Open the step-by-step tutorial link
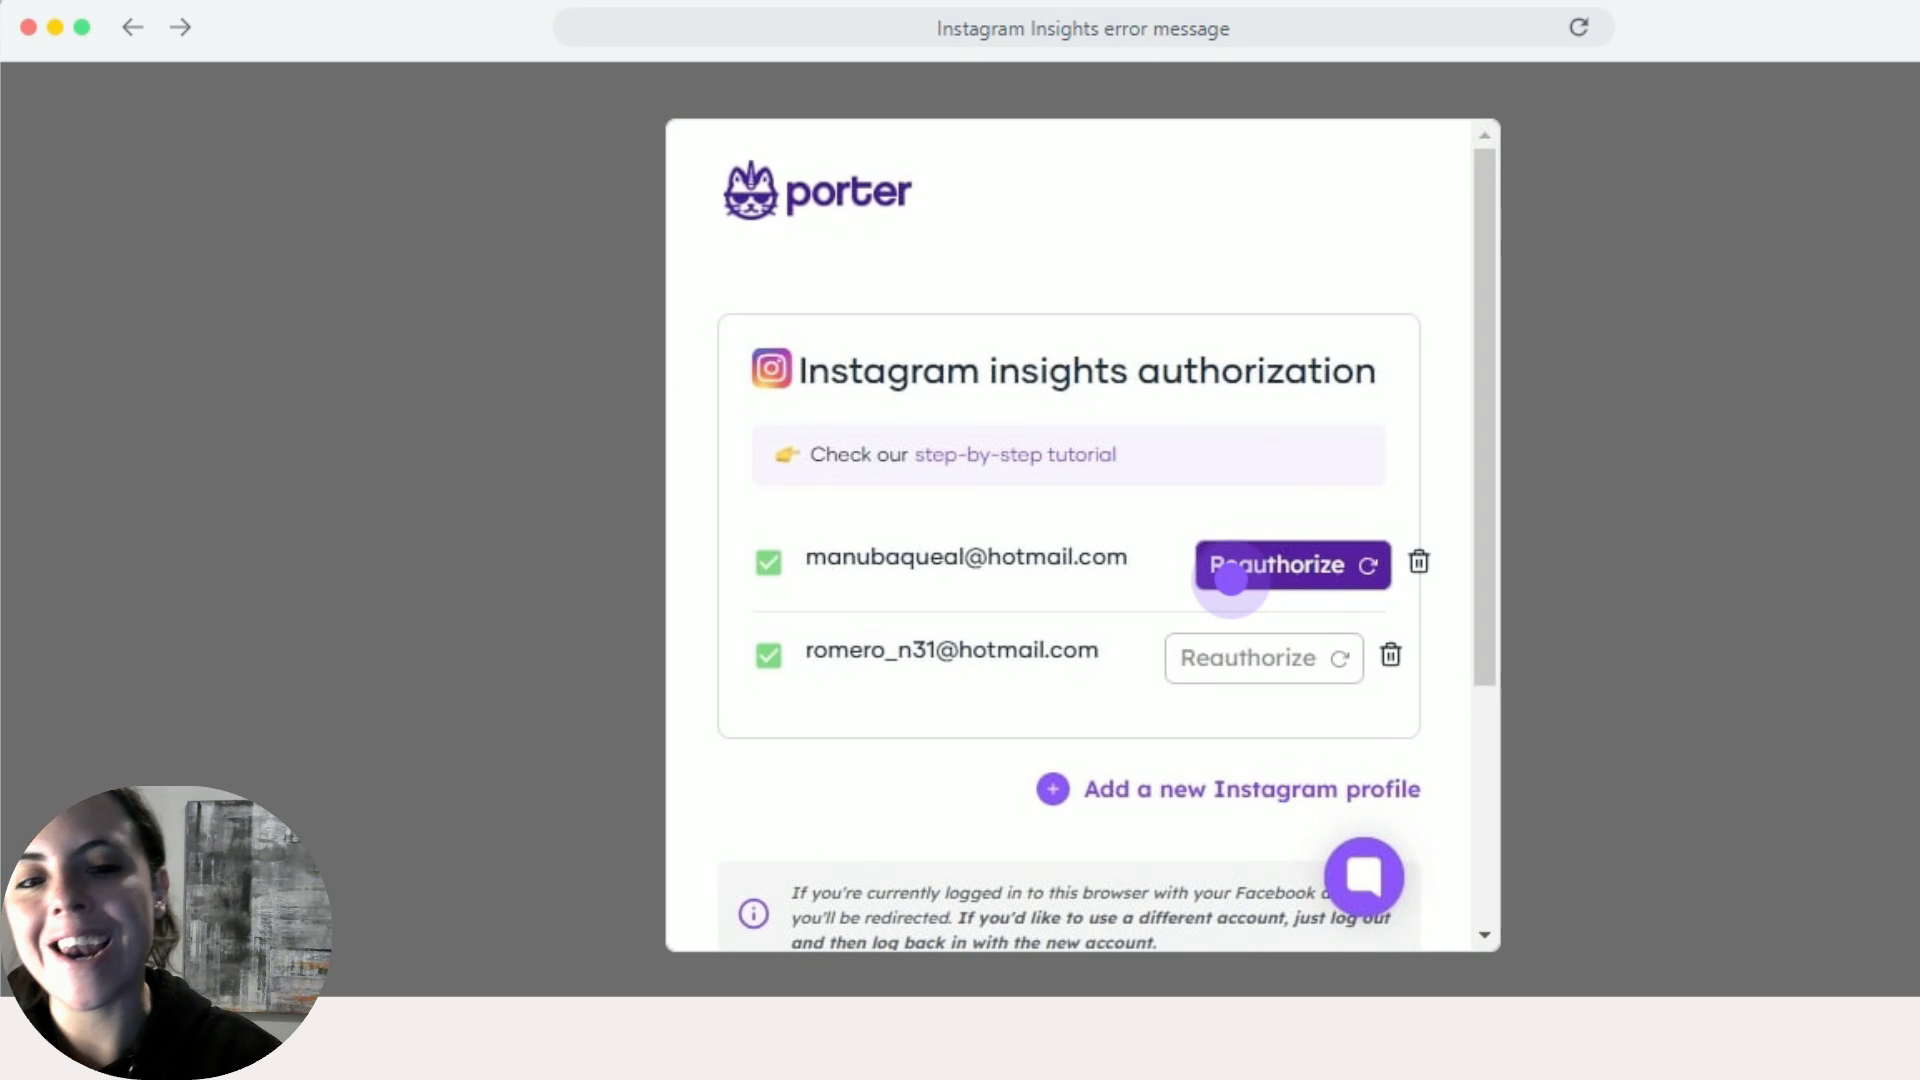 1014,455
